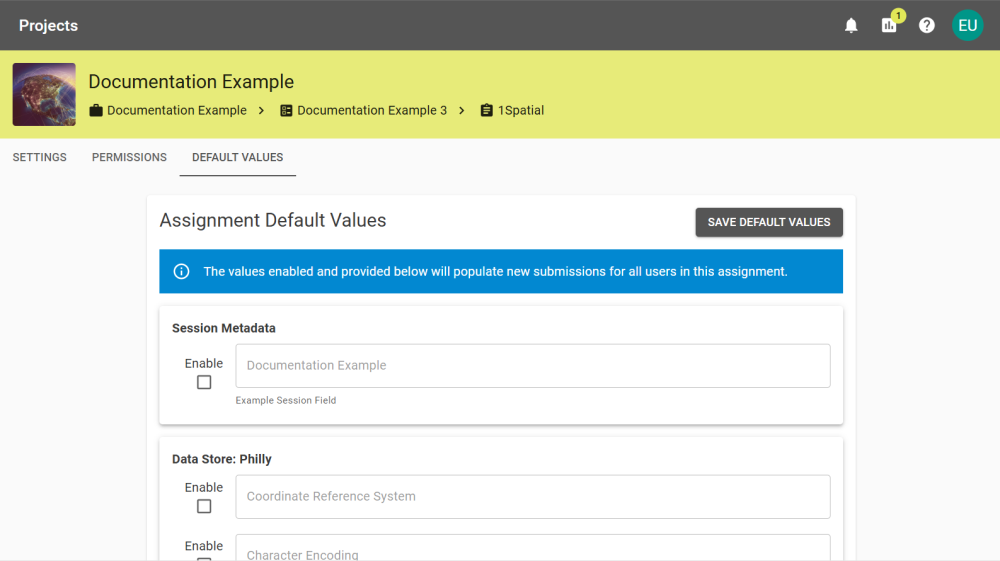Click the Projects header title
Image resolution: width=1000 pixels, height=561 pixels.
click(x=48, y=26)
